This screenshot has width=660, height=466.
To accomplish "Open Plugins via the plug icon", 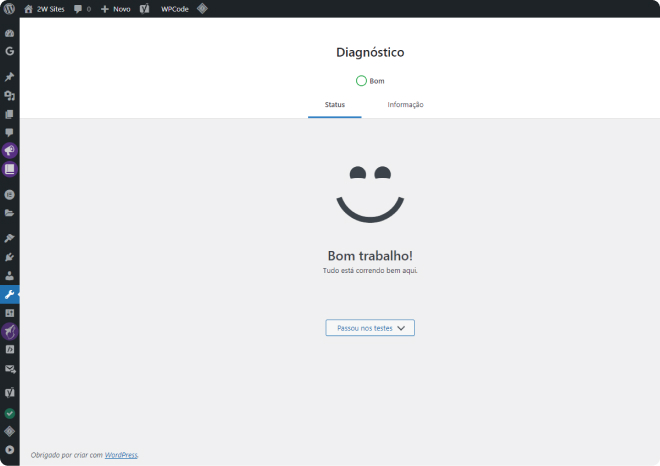I will pos(10,257).
